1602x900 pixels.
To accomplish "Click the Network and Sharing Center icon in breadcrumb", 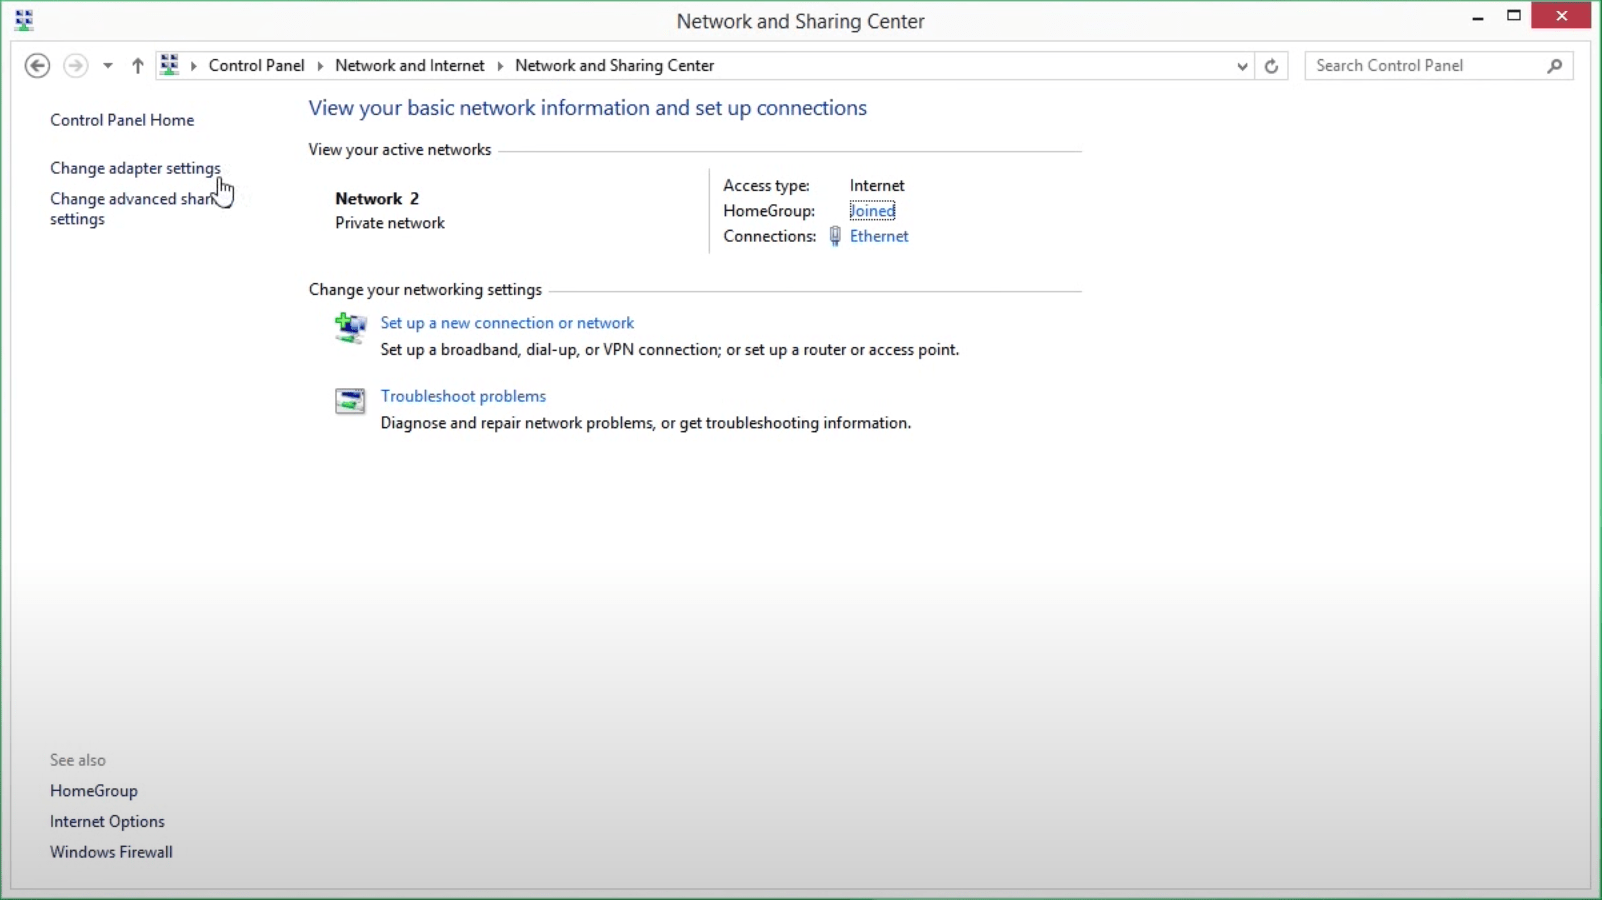I will 168,63.
